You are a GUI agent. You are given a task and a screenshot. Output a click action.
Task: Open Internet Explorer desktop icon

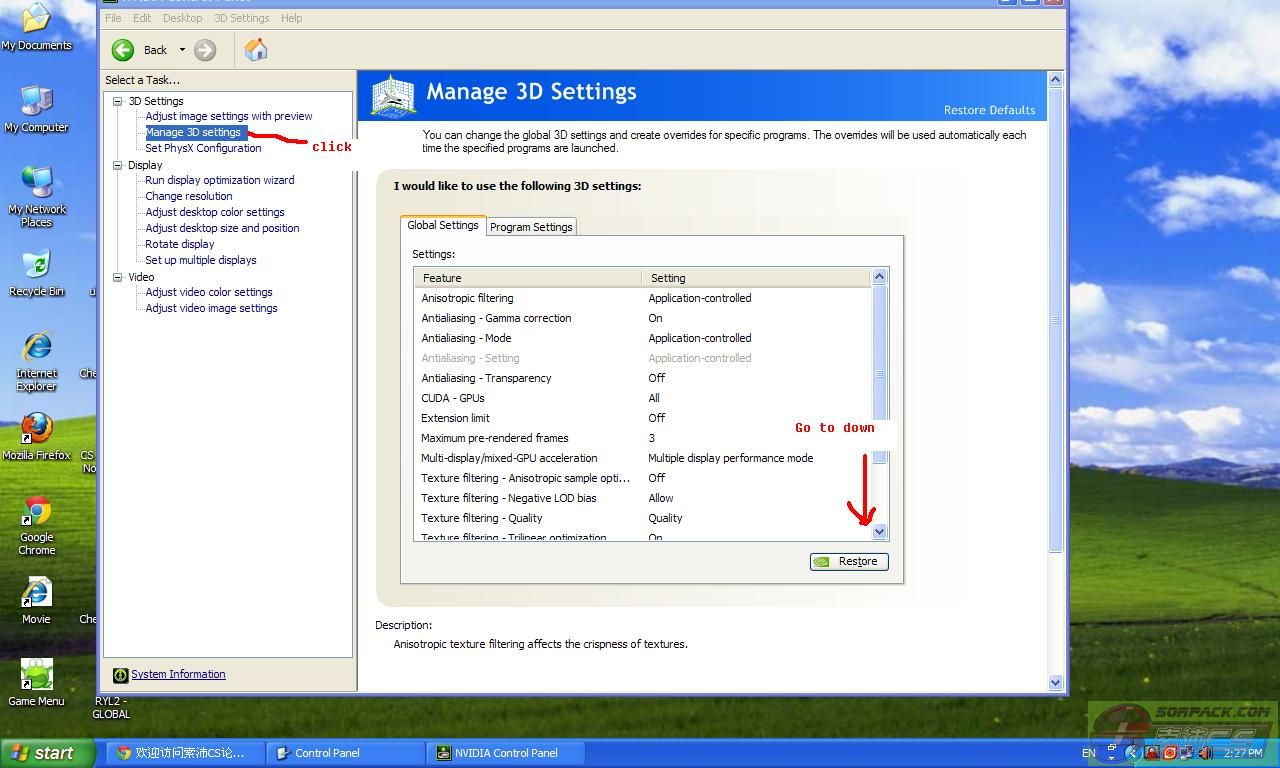pos(37,348)
